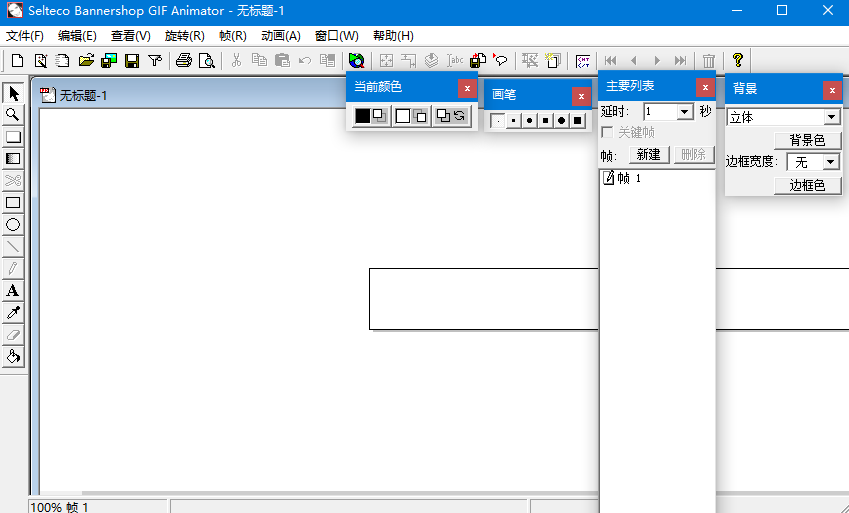Click the trash delete frame icon

[x=708, y=60]
